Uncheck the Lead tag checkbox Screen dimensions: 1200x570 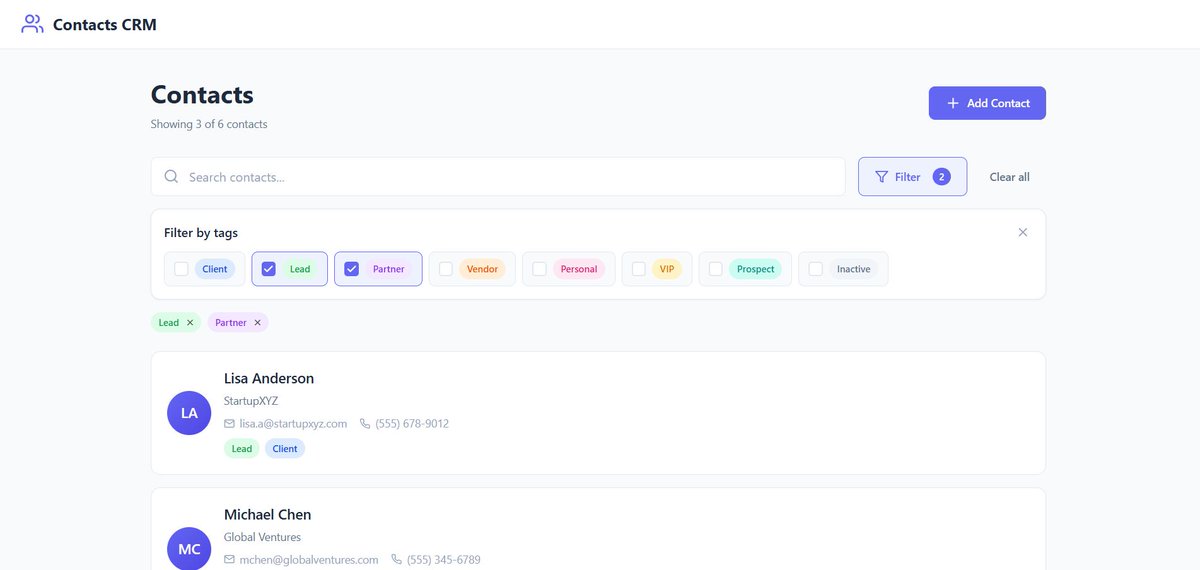(268, 269)
